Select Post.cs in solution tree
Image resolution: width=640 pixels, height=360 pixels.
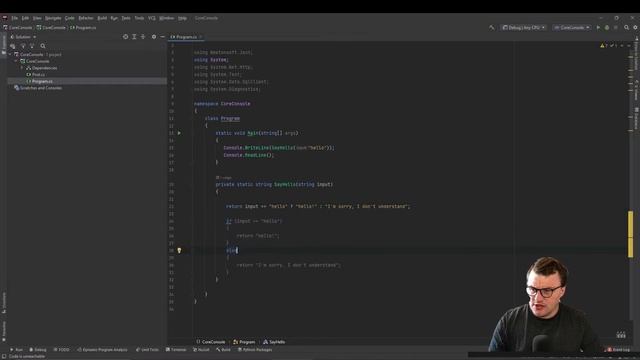pos(38,75)
